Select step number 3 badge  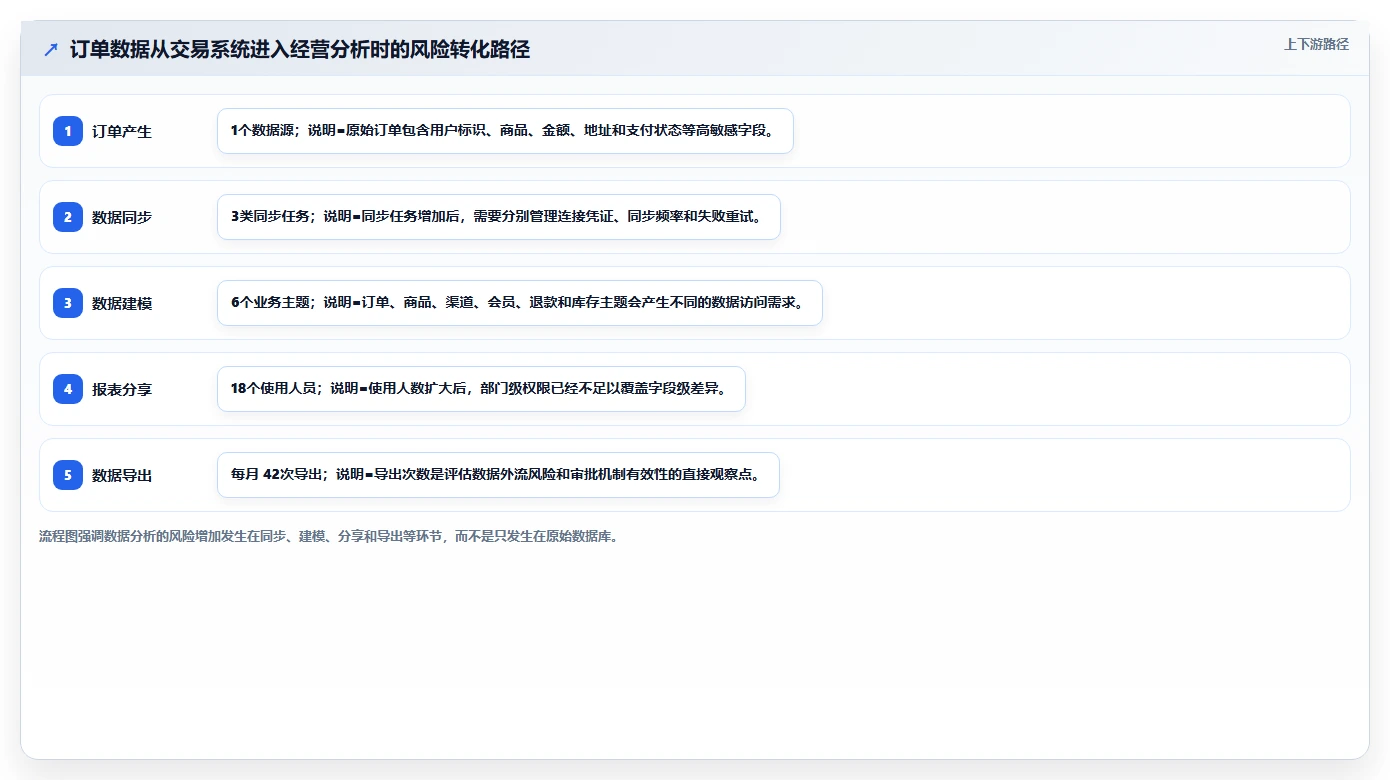(68, 303)
